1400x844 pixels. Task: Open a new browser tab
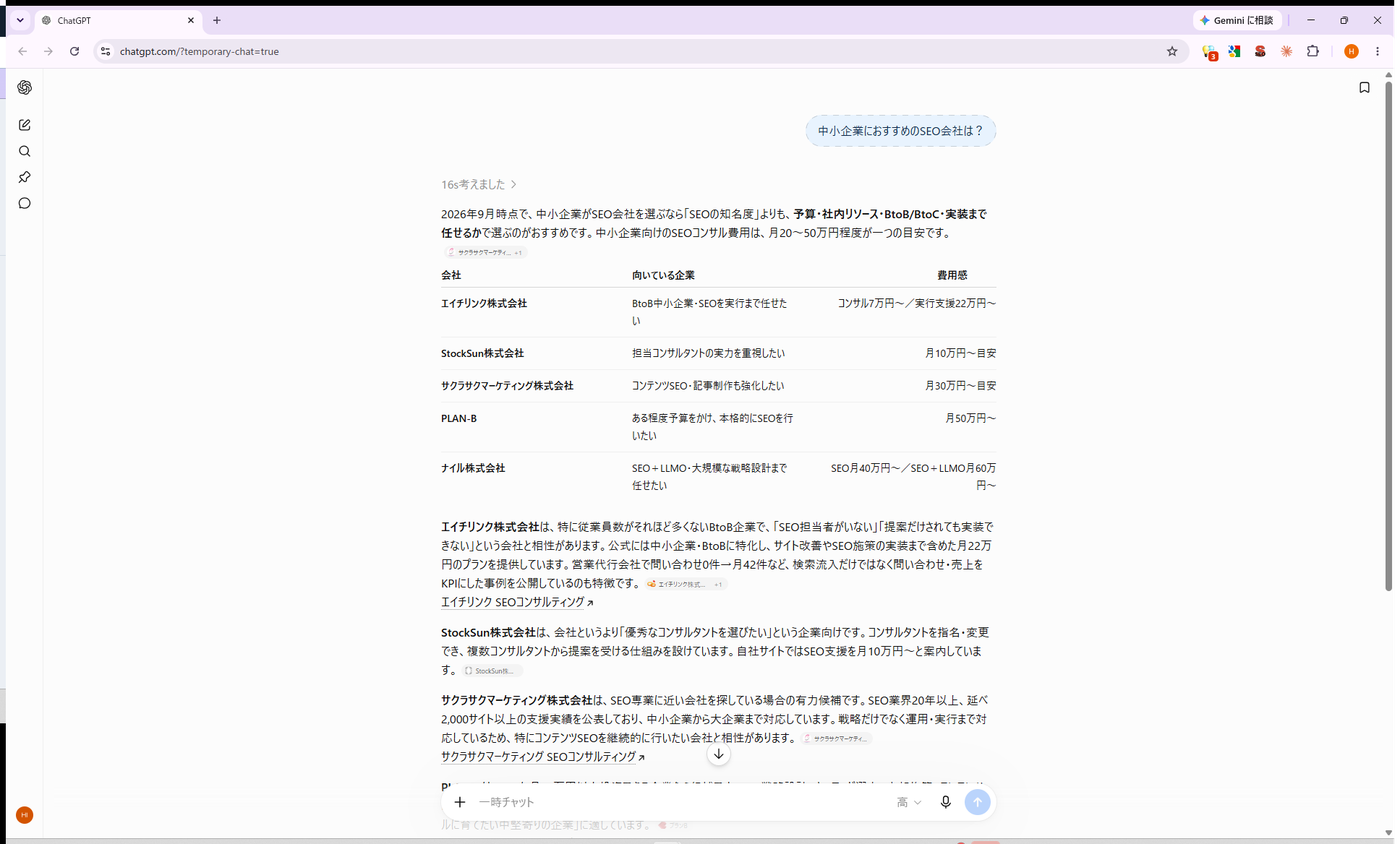tap(217, 20)
